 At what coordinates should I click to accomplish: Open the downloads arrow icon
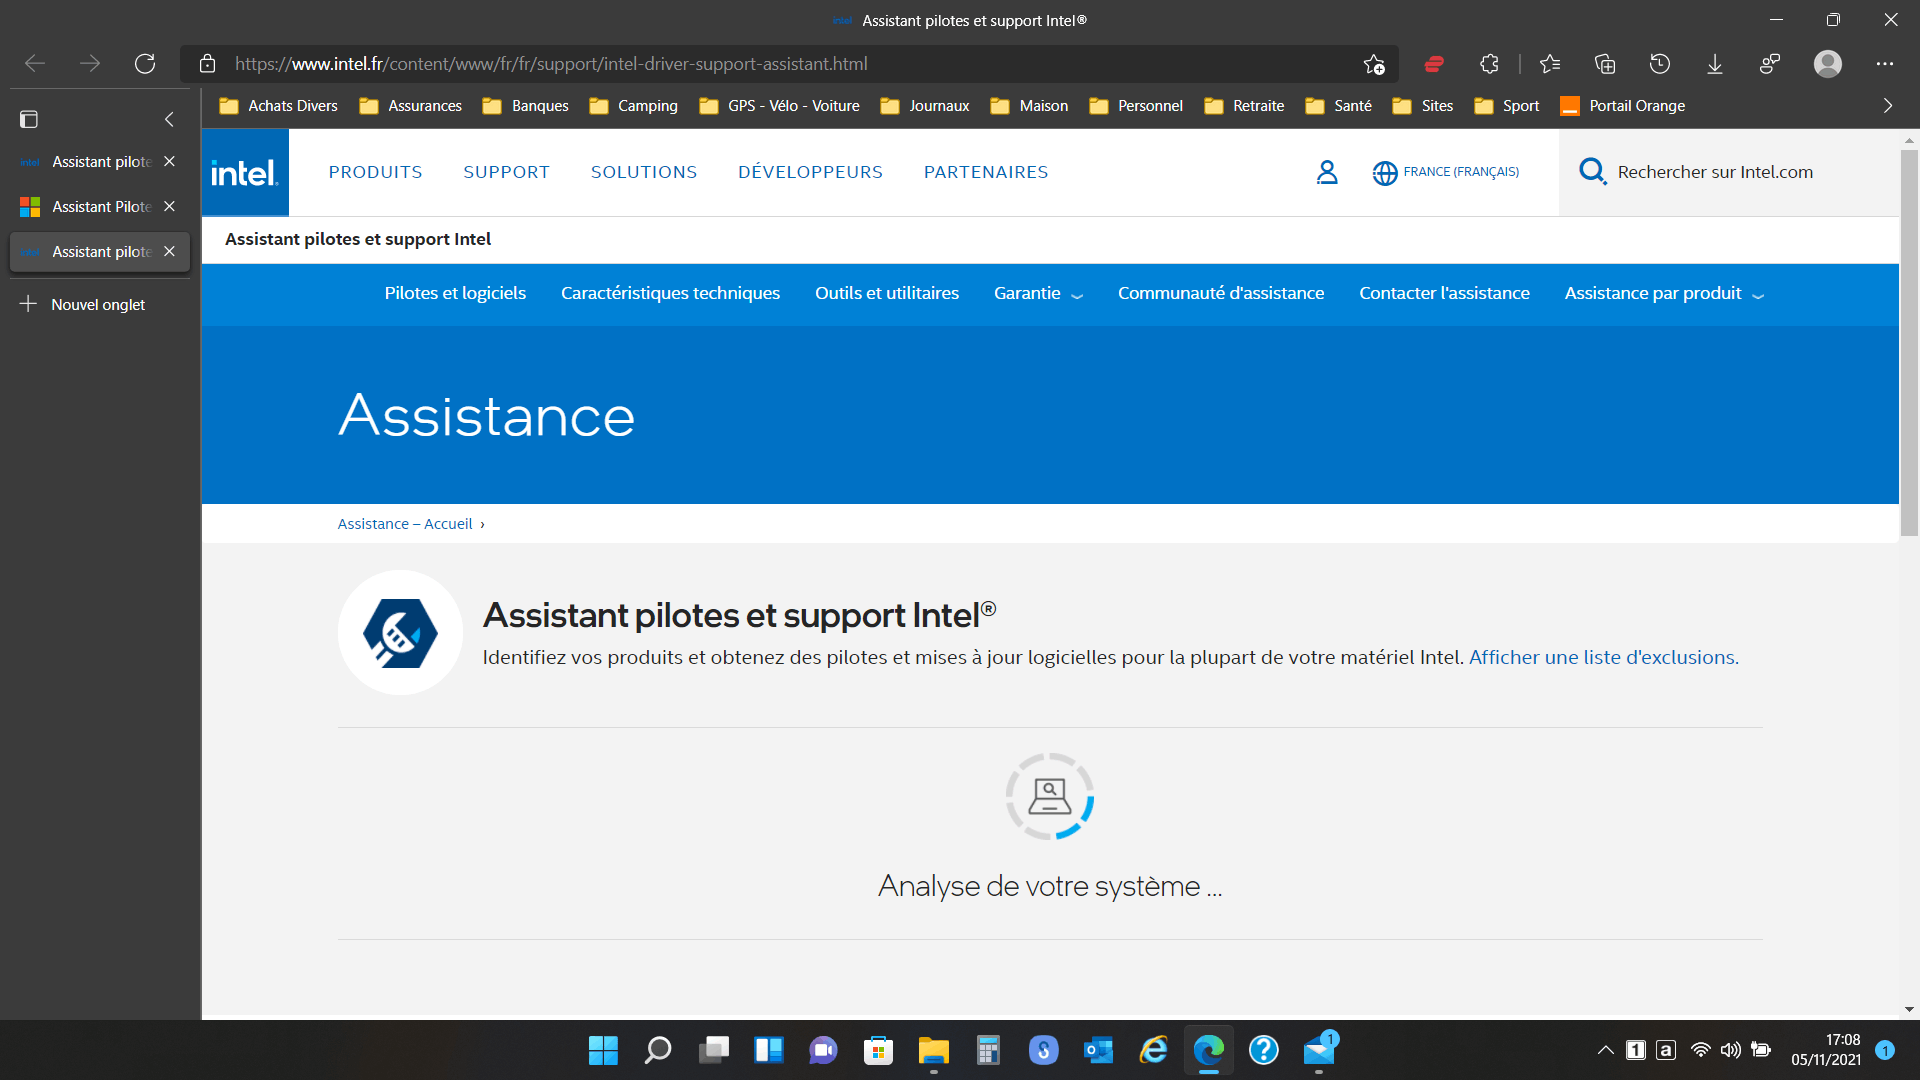[1715, 64]
